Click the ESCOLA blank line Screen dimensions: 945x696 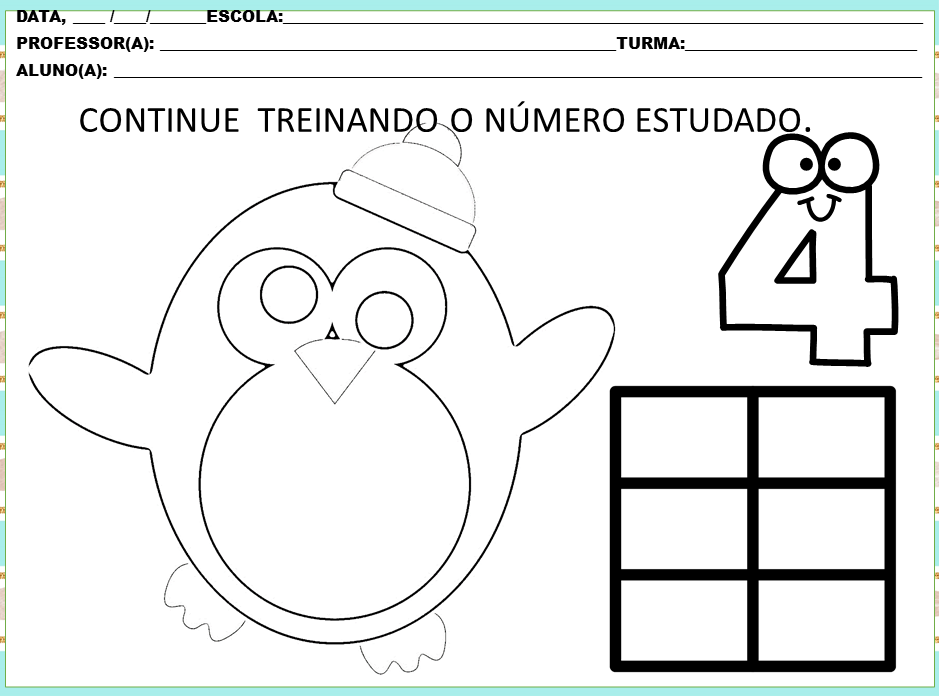click(x=600, y=18)
